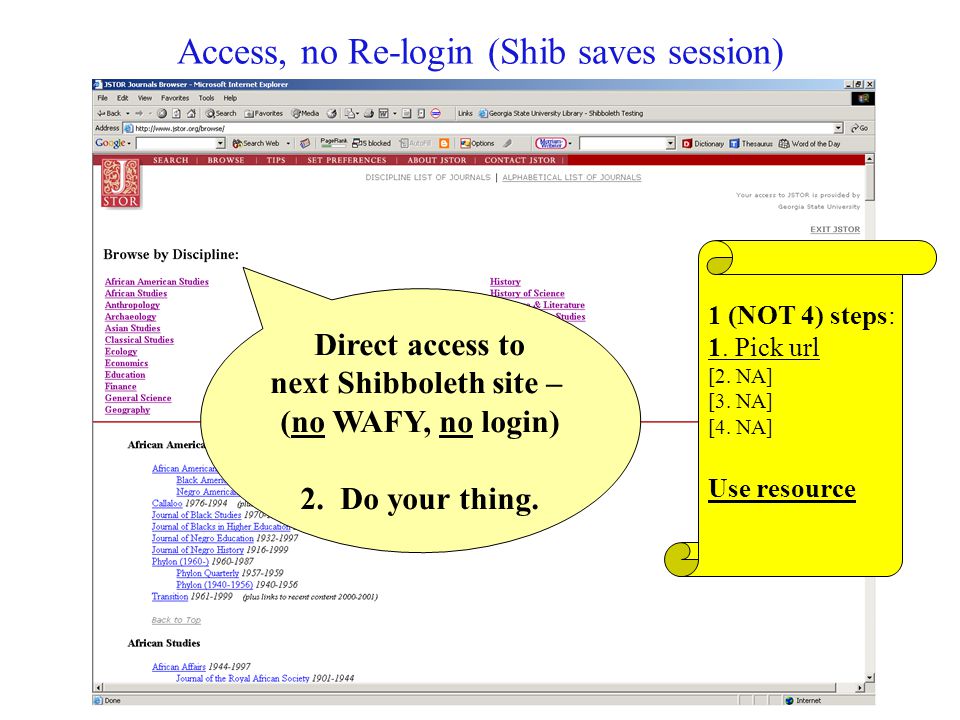The height and width of the screenshot is (720, 960).
Task: Print the page with Print icon
Action: click(369, 113)
